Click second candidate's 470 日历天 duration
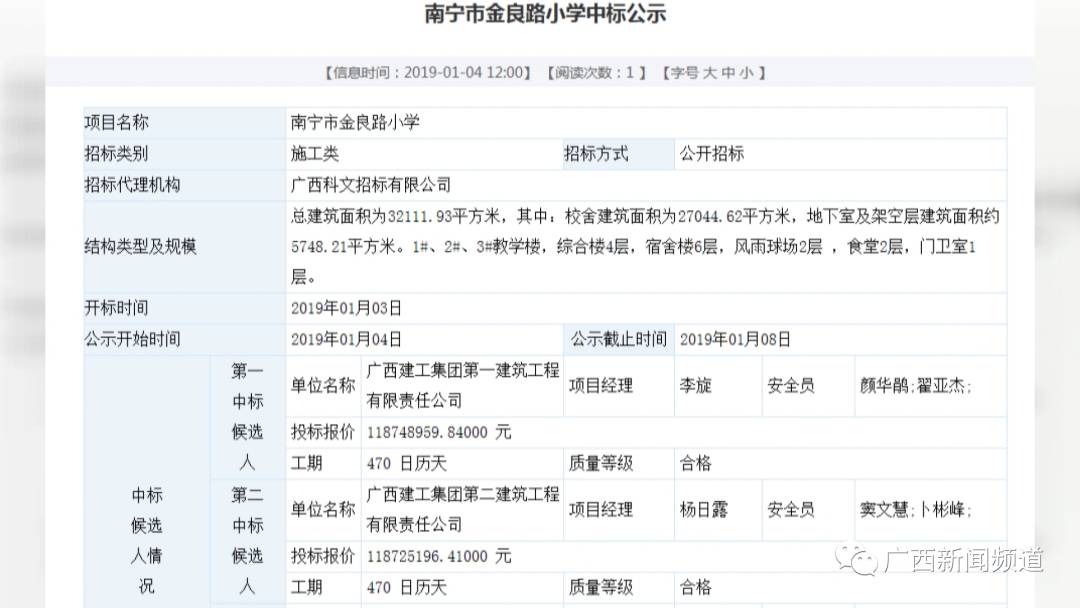This screenshot has width=1080, height=608. pyautogui.click(x=406, y=587)
